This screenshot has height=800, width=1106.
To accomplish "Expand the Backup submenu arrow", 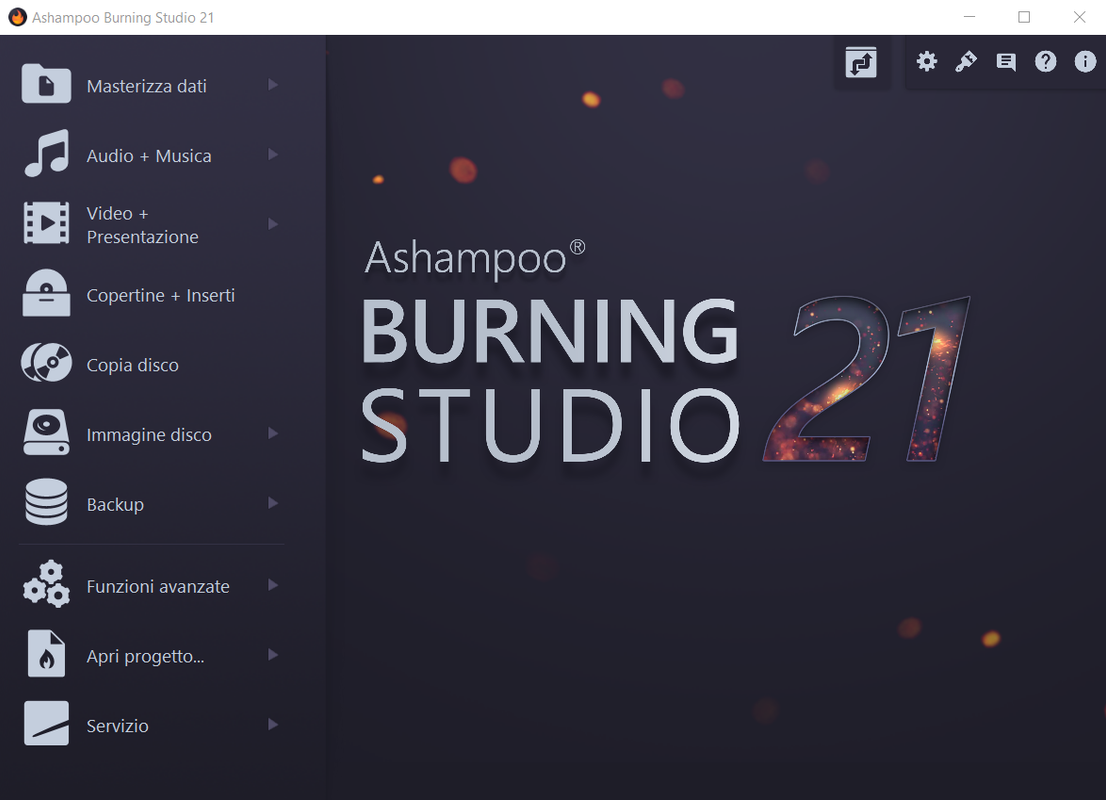I will tap(273, 504).
